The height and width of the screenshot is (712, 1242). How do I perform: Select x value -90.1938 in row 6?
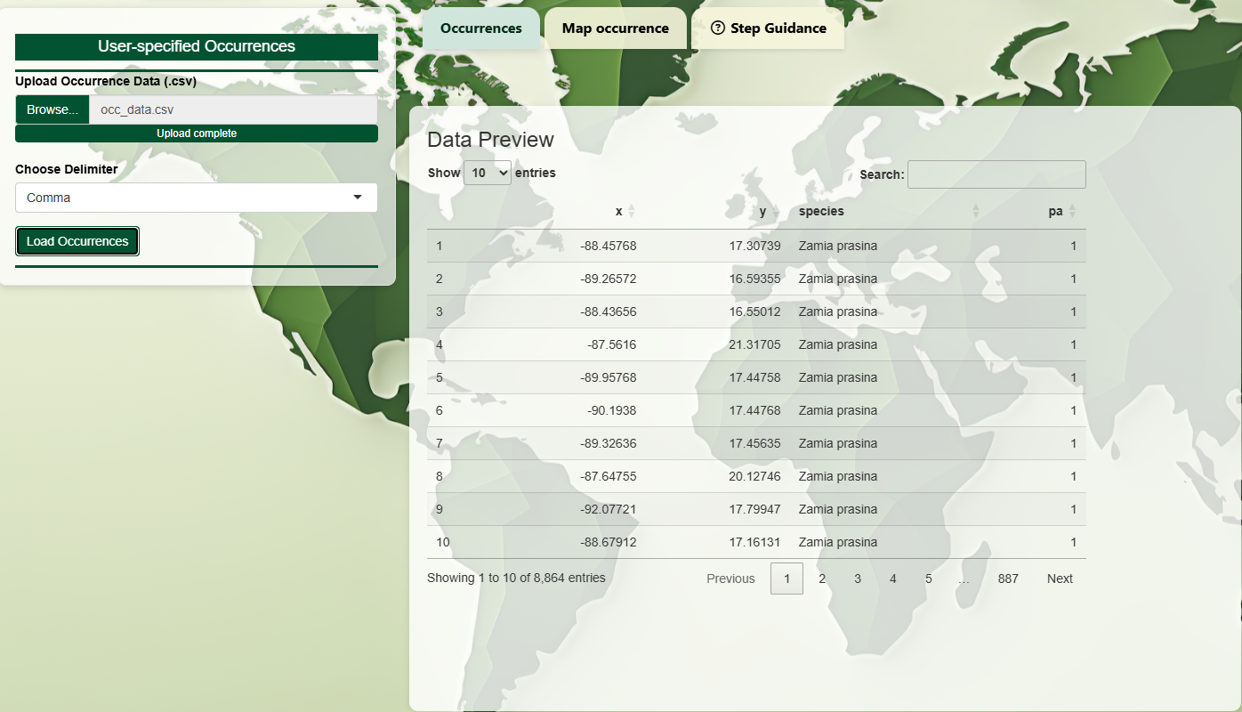(612, 411)
